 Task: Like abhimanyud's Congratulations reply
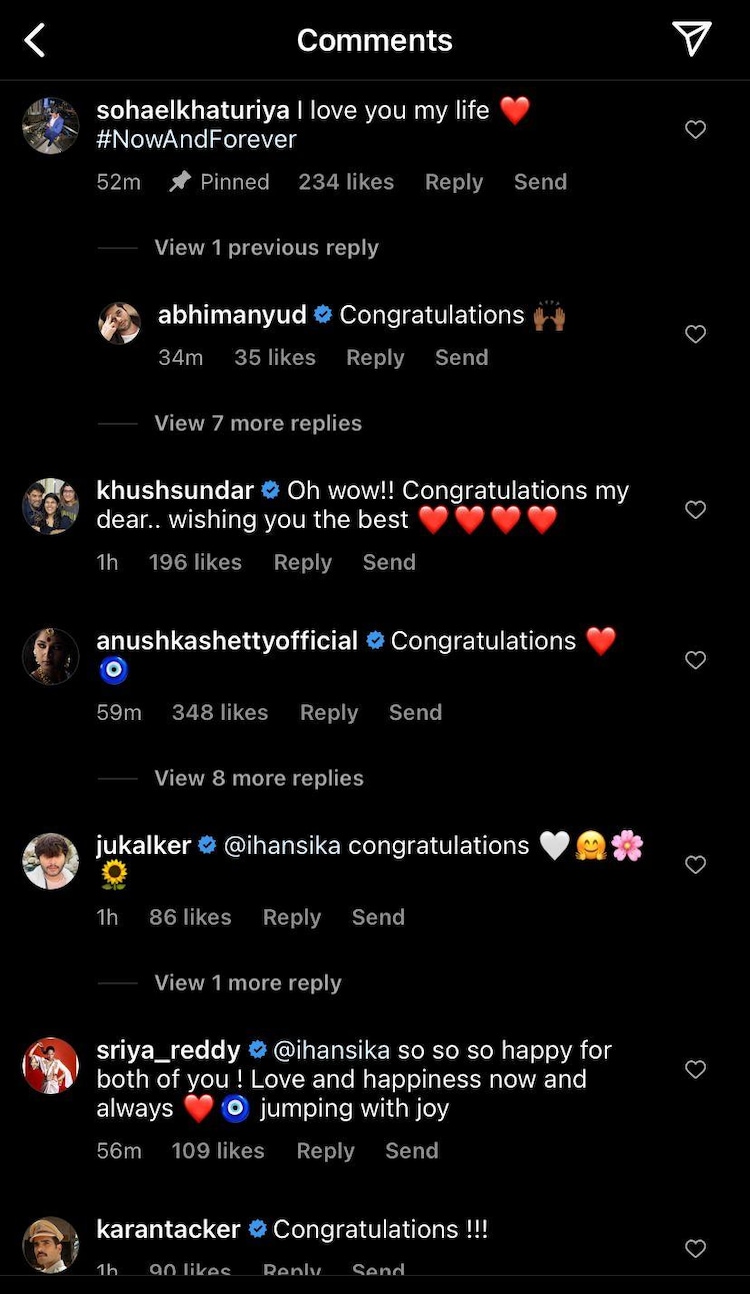[x=696, y=334]
